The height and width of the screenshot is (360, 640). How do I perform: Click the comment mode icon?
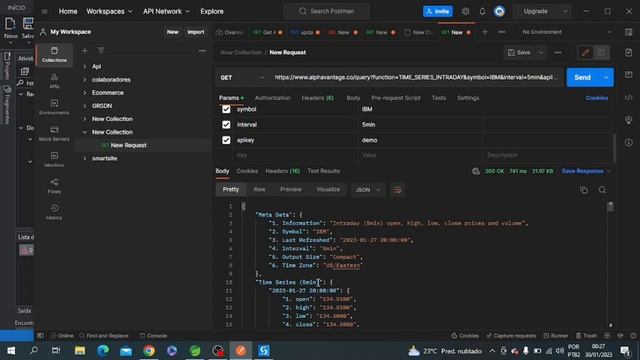tap(601, 52)
